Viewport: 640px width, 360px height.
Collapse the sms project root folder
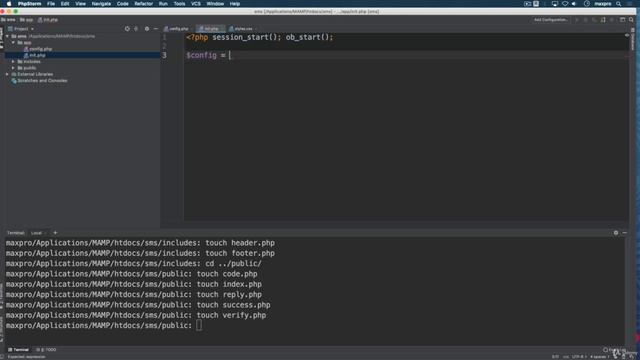(x=7, y=36)
